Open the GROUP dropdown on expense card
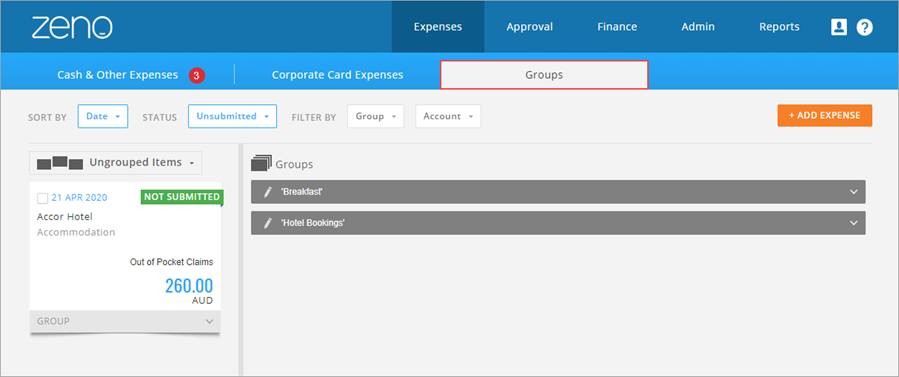Image resolution: width=899 pixels, height=377 pixels. pyautogui.click(x=125, y=321)
